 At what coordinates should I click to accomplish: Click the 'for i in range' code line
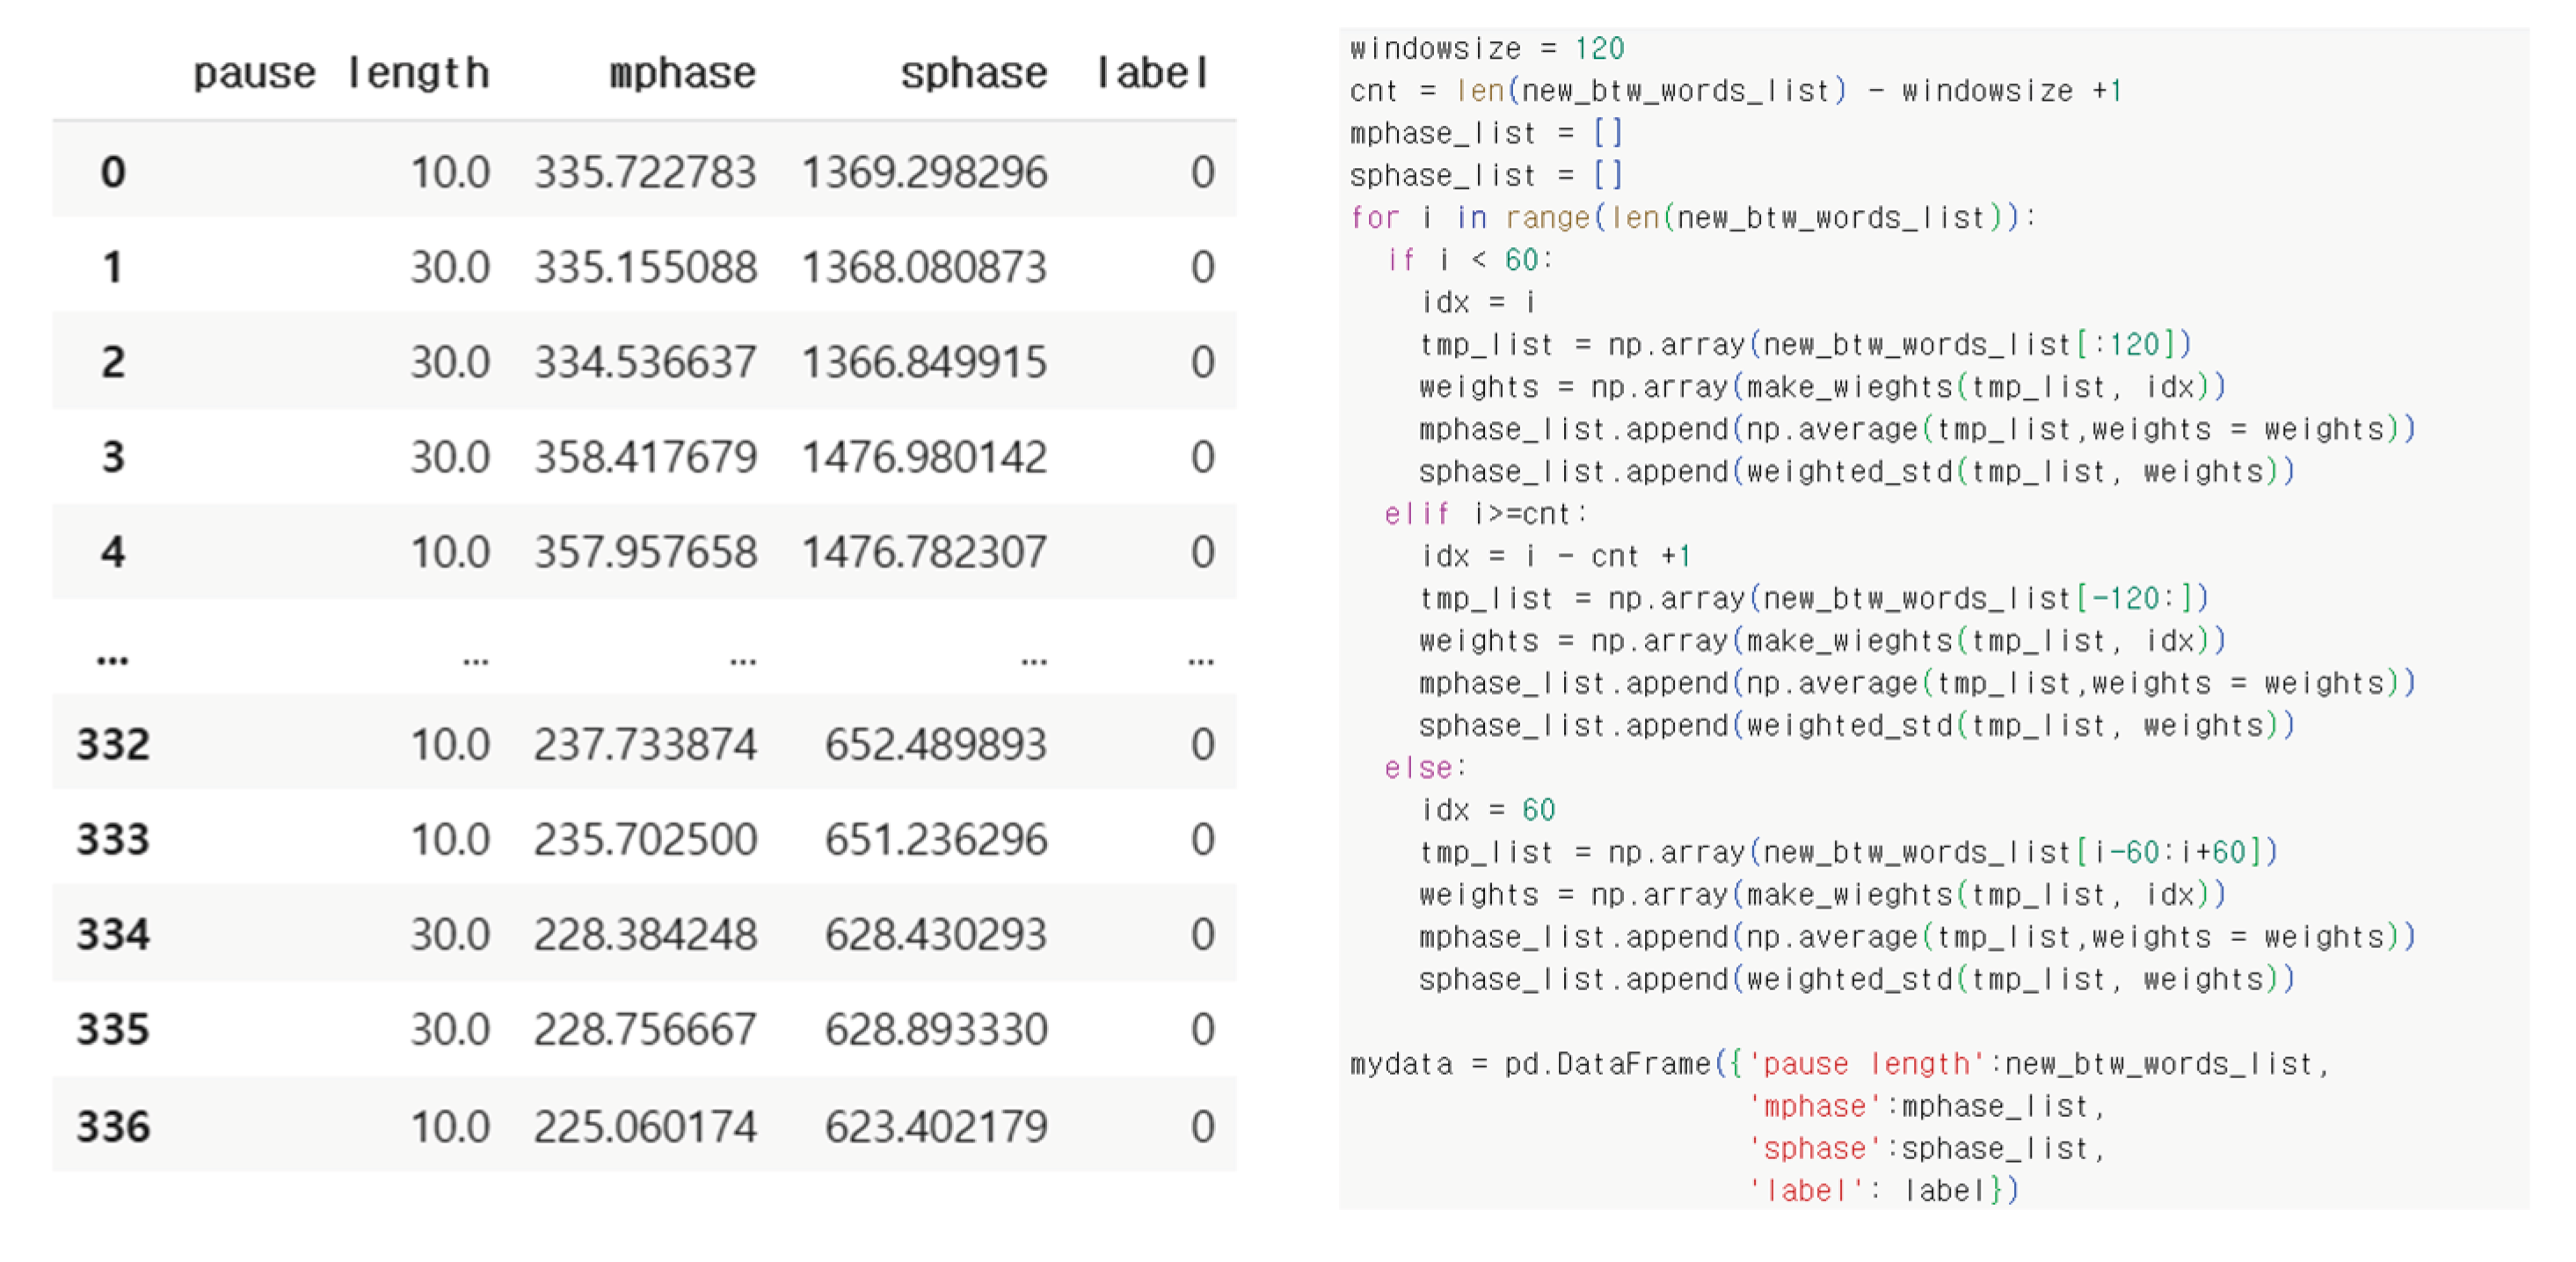tap(1693, 217)
